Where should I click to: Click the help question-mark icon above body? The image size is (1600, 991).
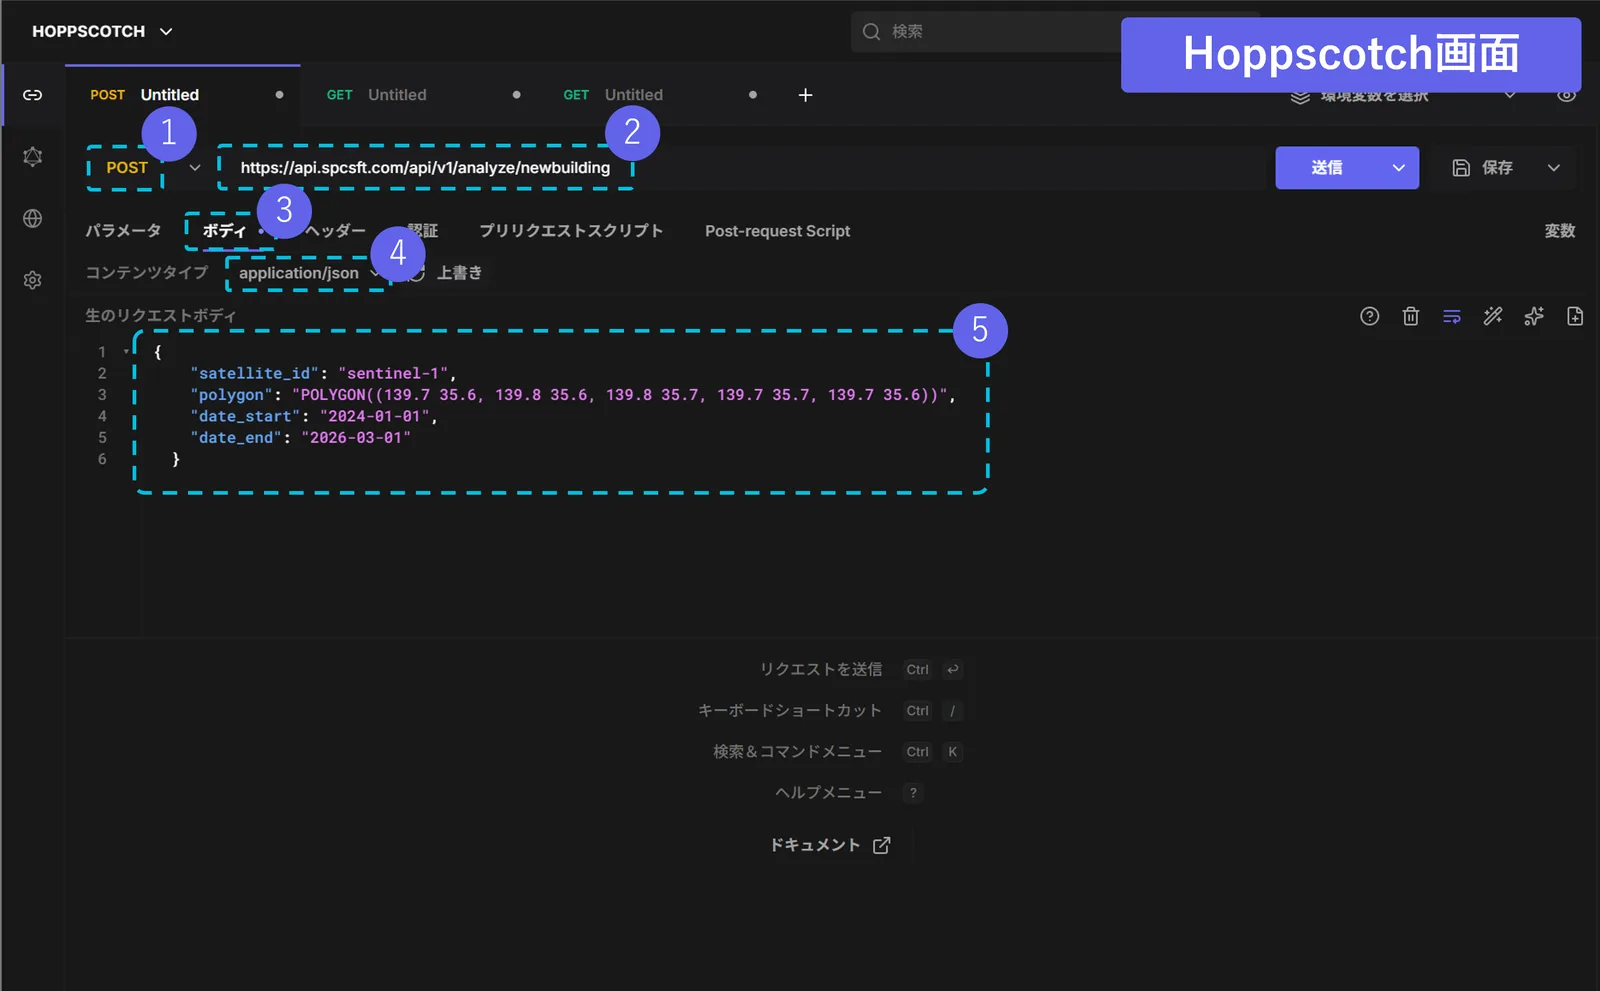(x=1370, y=316)
